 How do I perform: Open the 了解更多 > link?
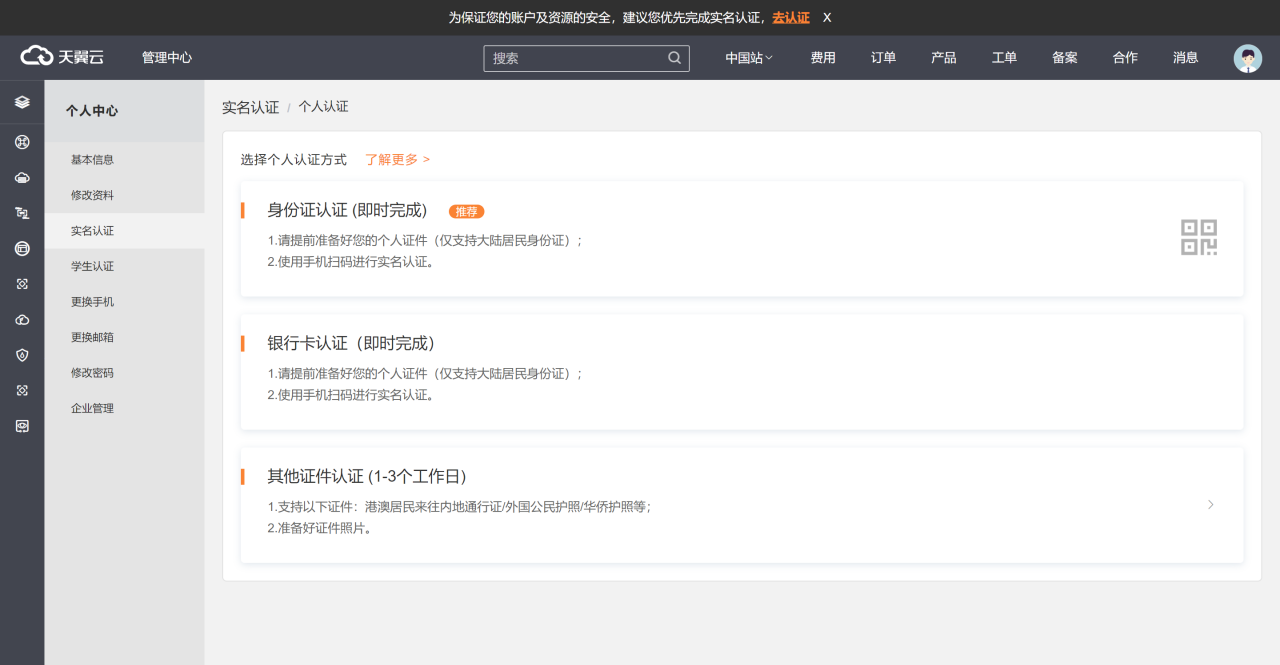[398, 159]
